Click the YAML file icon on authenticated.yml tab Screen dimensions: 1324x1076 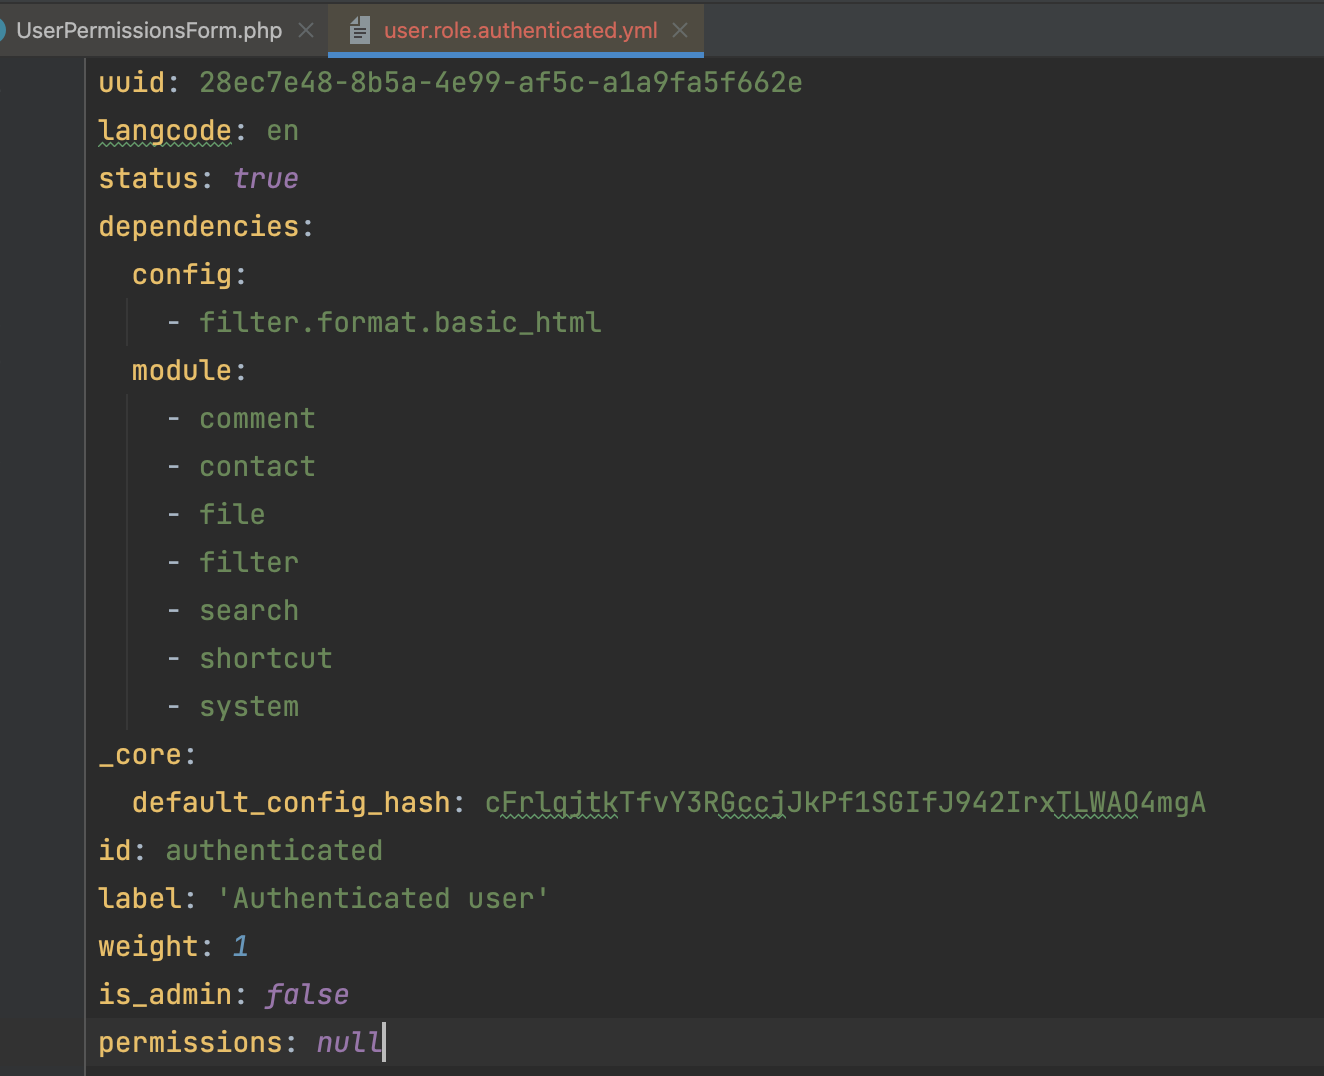pos(360,31)
